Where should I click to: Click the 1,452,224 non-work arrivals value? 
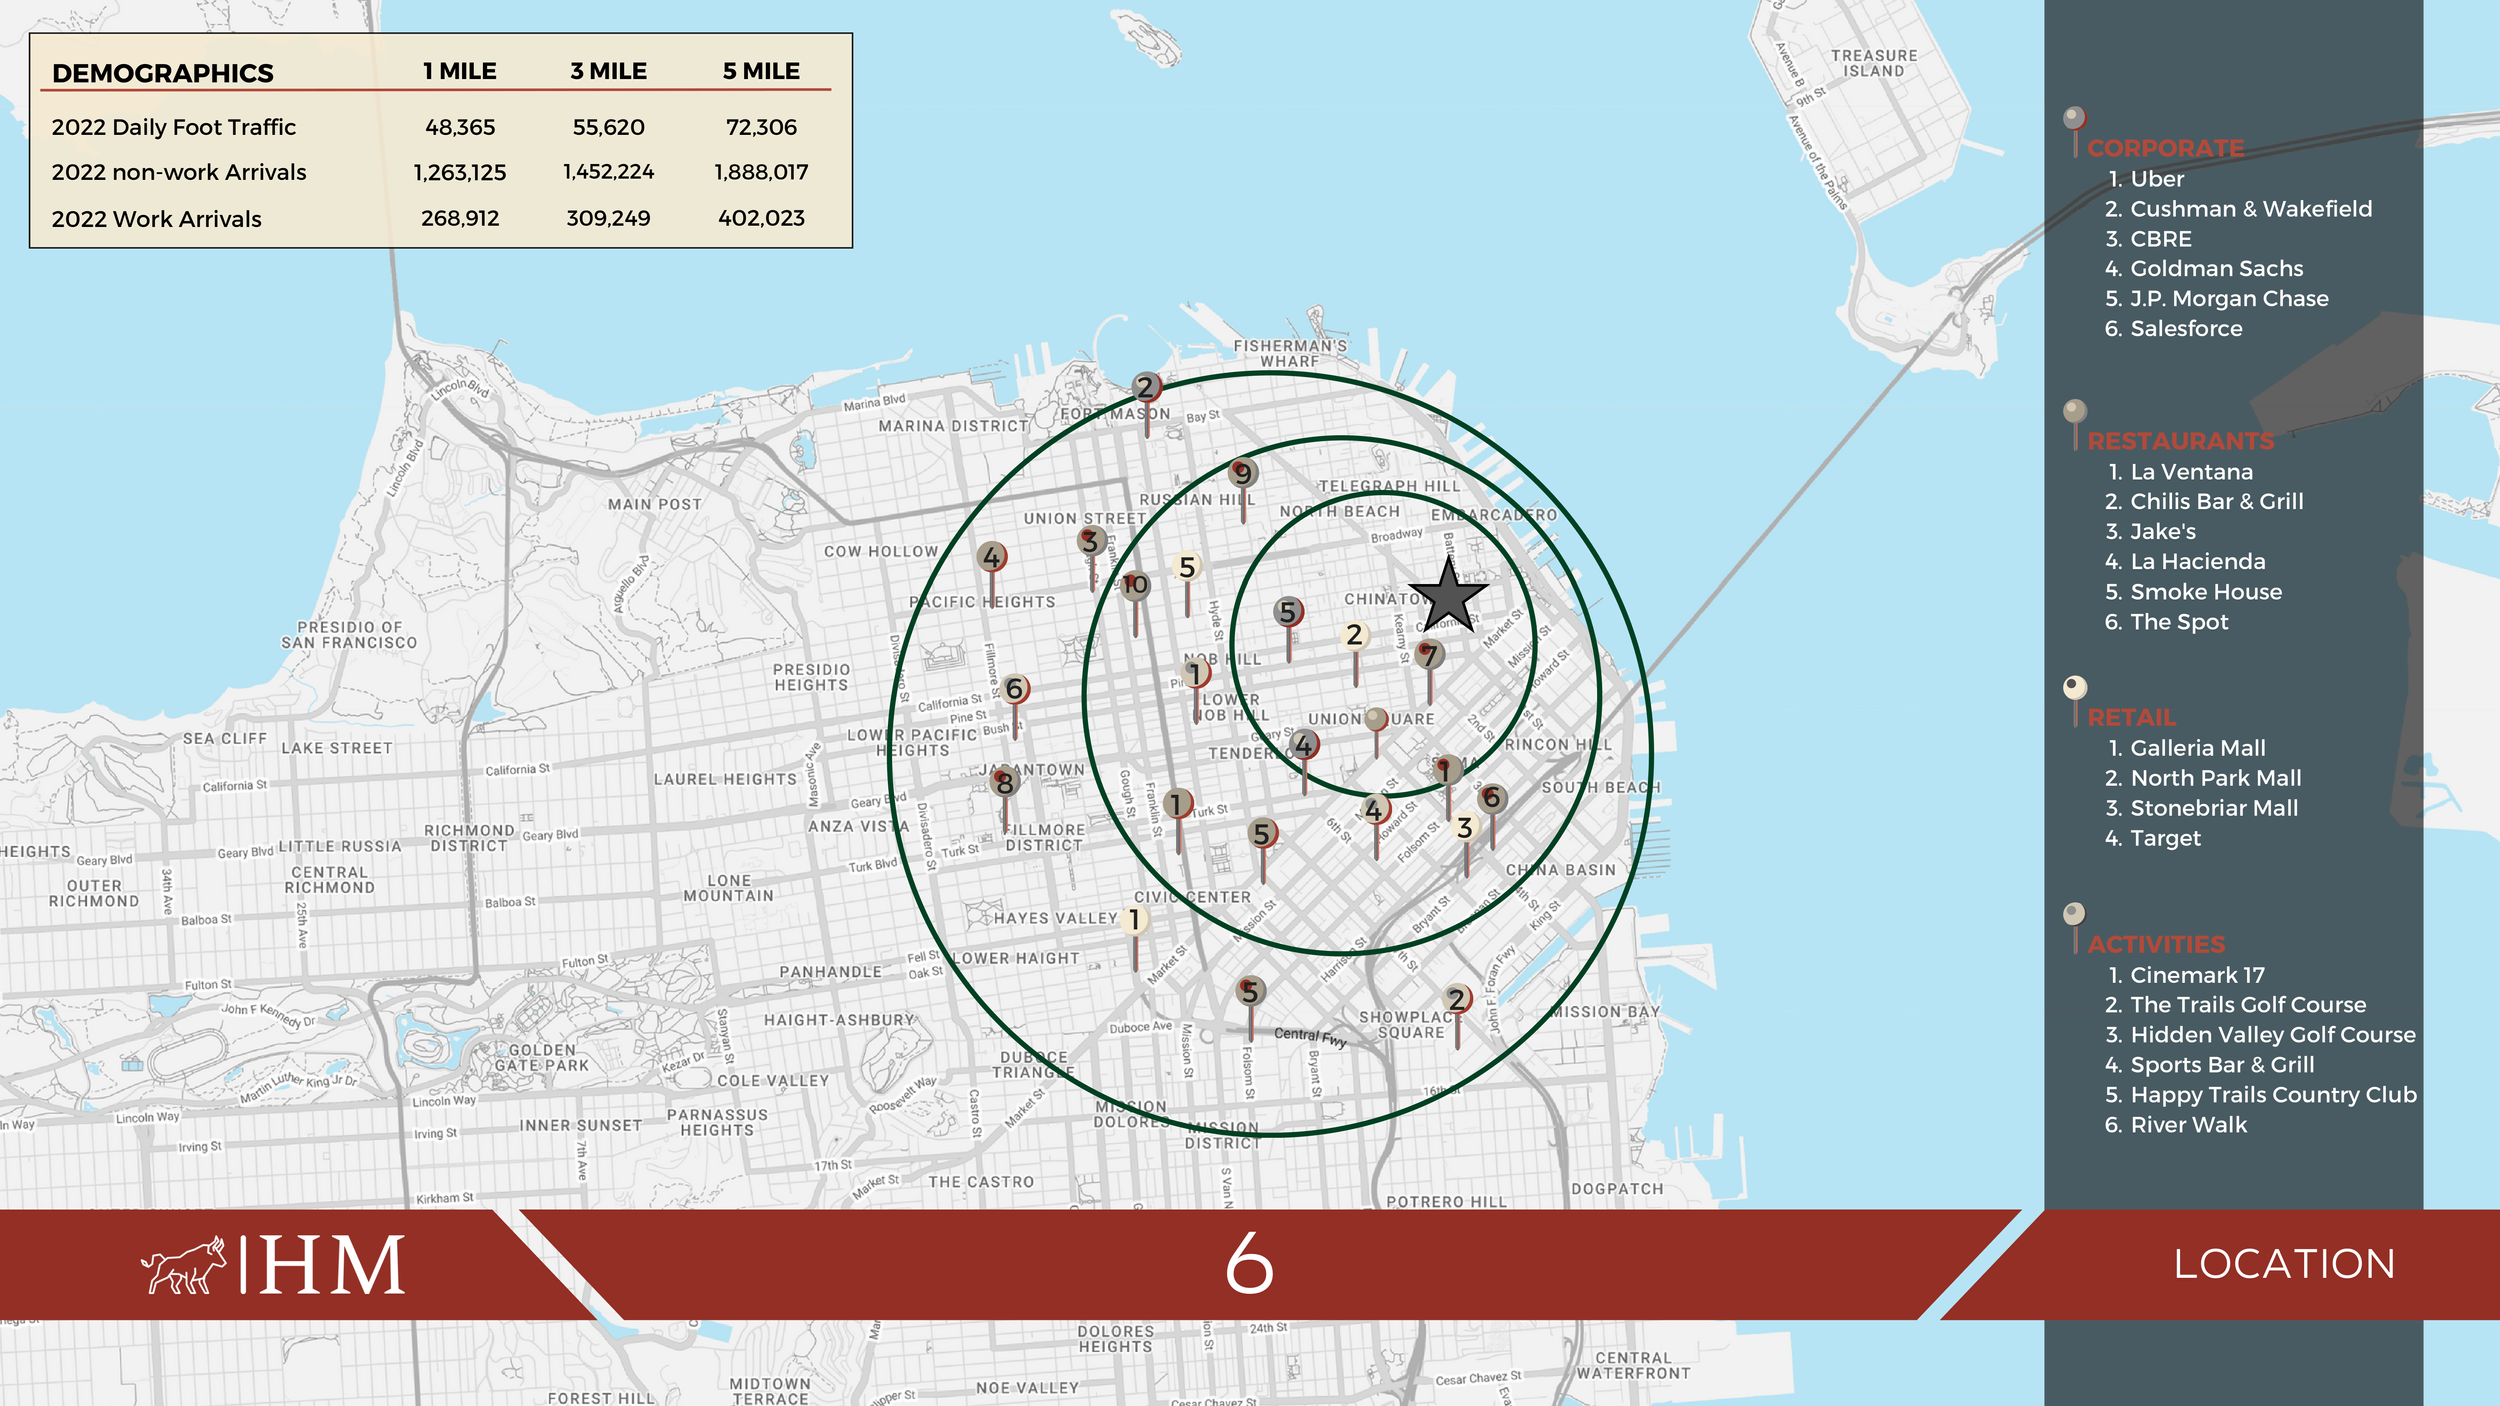608,172
